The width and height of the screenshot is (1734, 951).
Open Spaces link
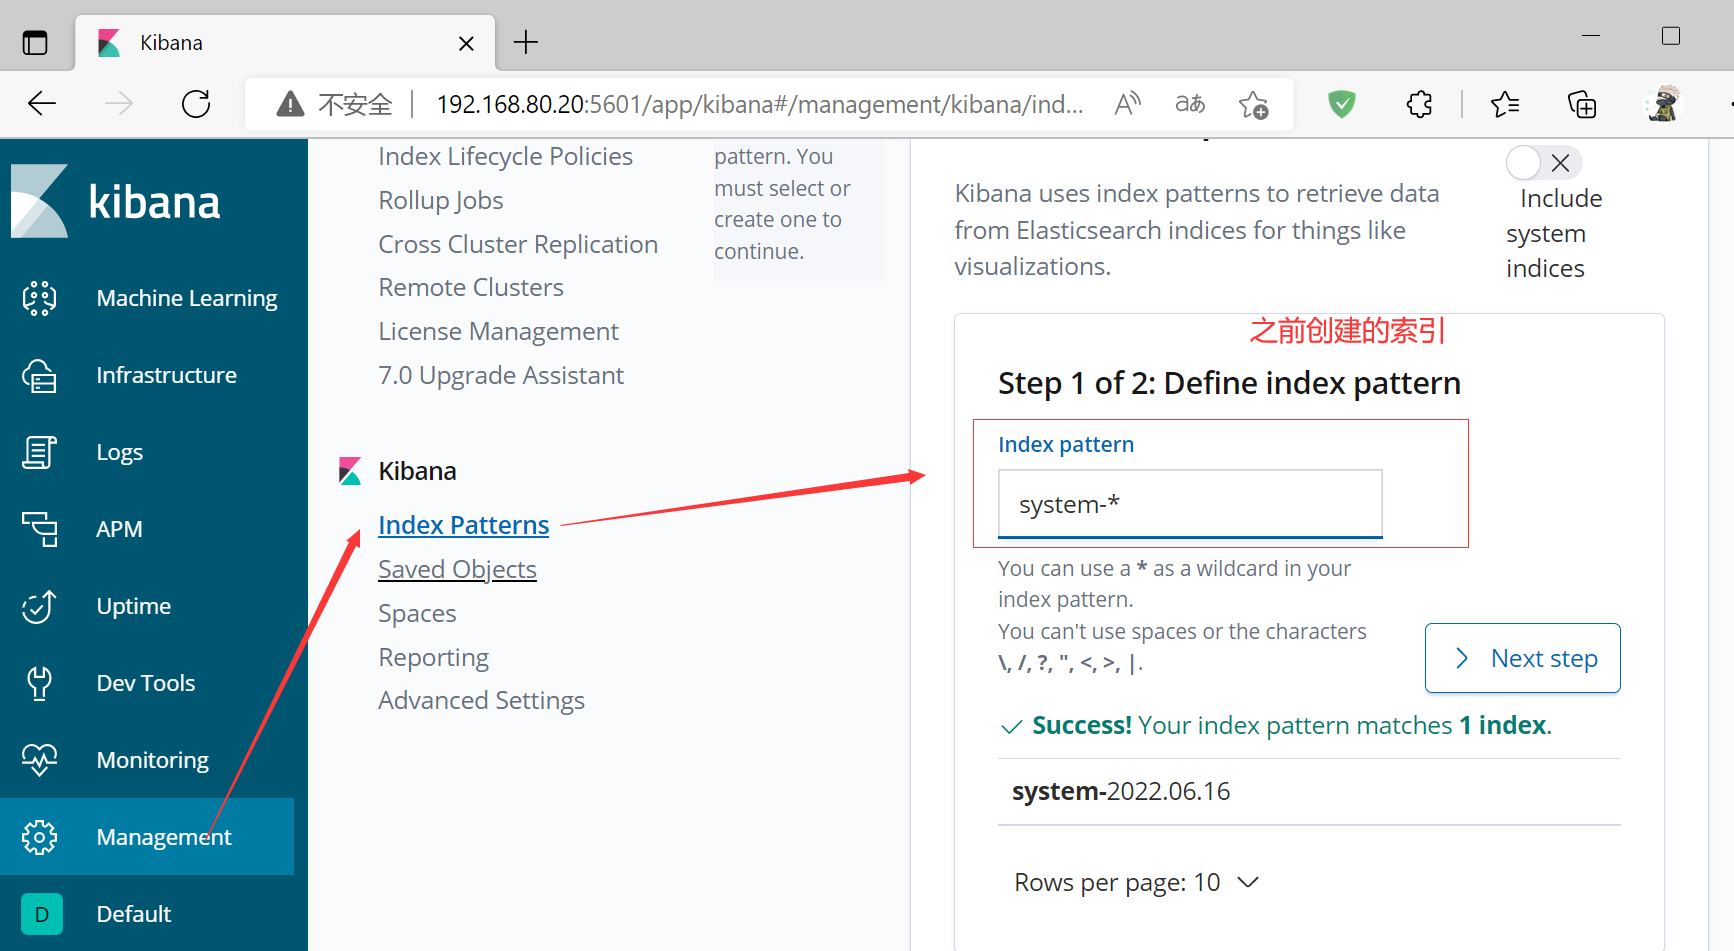click(417, 613)
